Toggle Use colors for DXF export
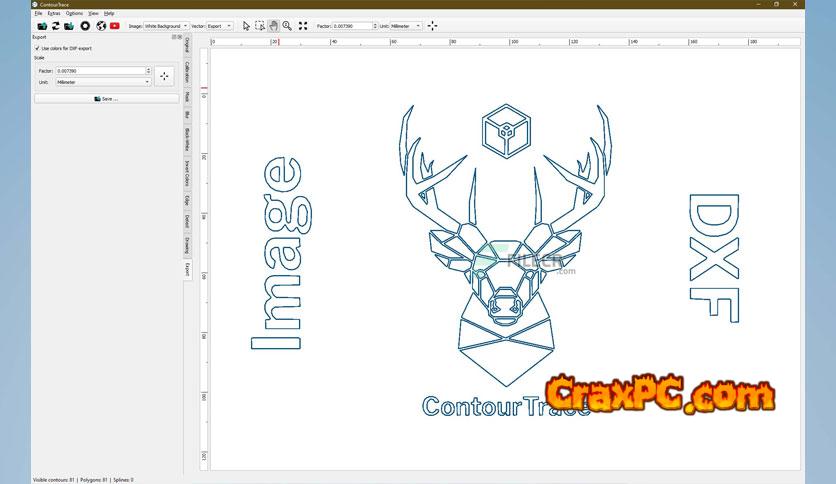 [x=37, y=47]
